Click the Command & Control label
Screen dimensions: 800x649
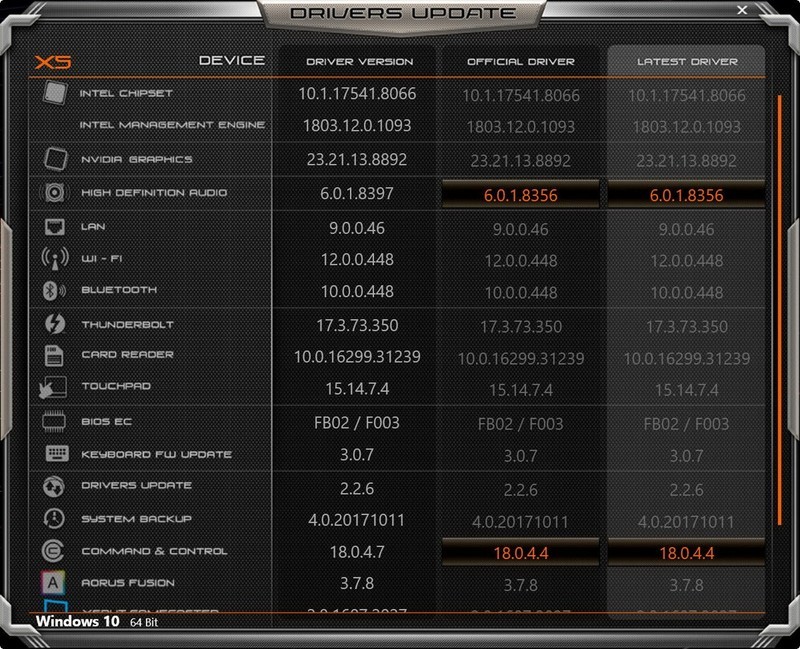154,551
